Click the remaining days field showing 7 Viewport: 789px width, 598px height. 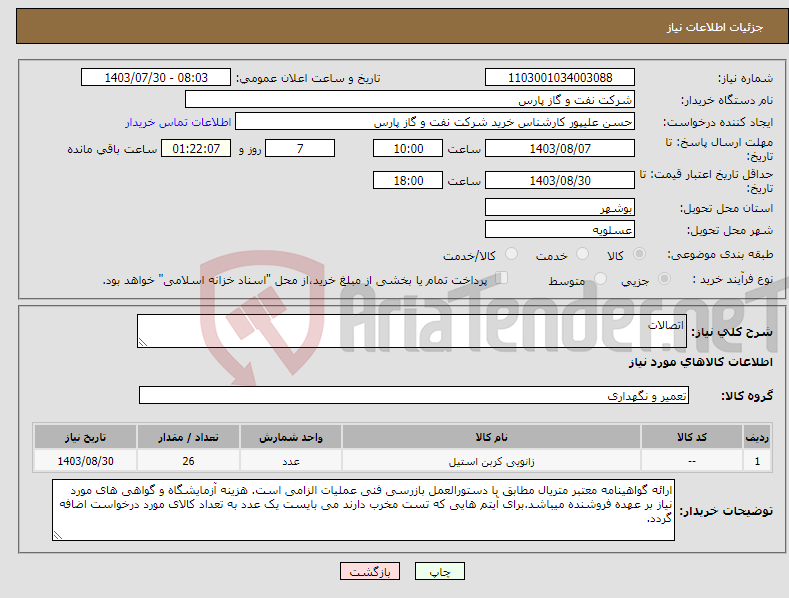pos(300,148)
